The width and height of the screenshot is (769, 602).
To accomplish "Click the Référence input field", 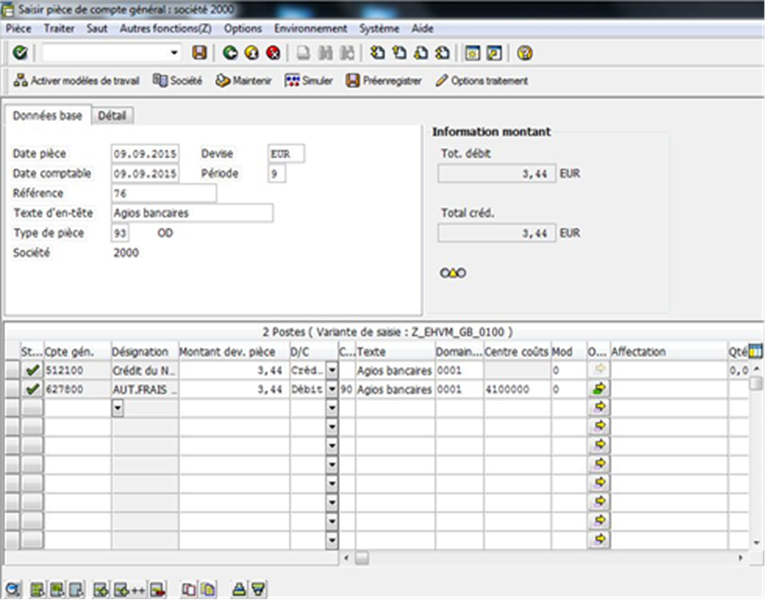I will 164,193.
